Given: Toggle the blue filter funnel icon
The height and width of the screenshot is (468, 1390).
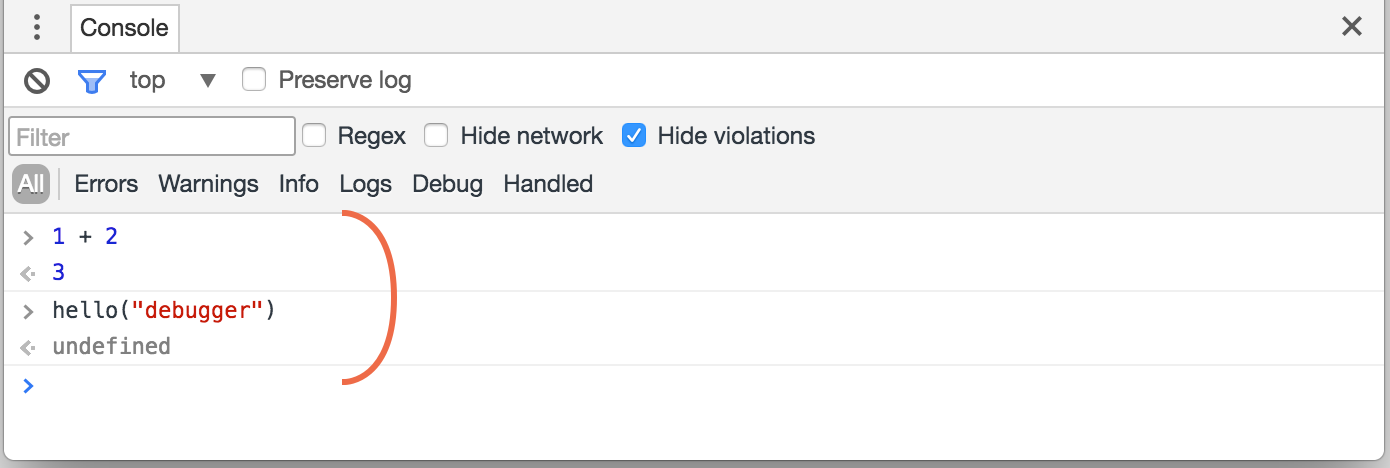Looking at the screenshot, I should pyautogui.click(x=92, y=80).
